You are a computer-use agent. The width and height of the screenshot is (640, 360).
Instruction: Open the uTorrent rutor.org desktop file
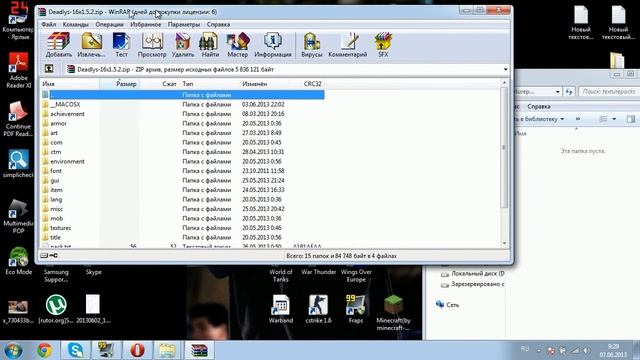[x=56, y=309]
